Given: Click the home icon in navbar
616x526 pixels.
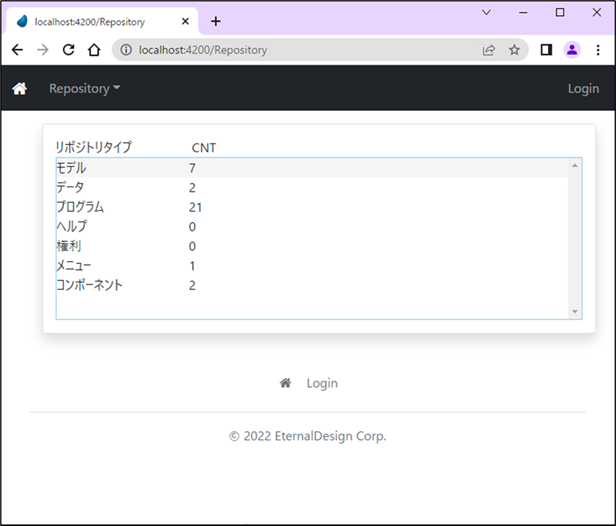Looking at the screenshot, I should click(x=19, y=89).
